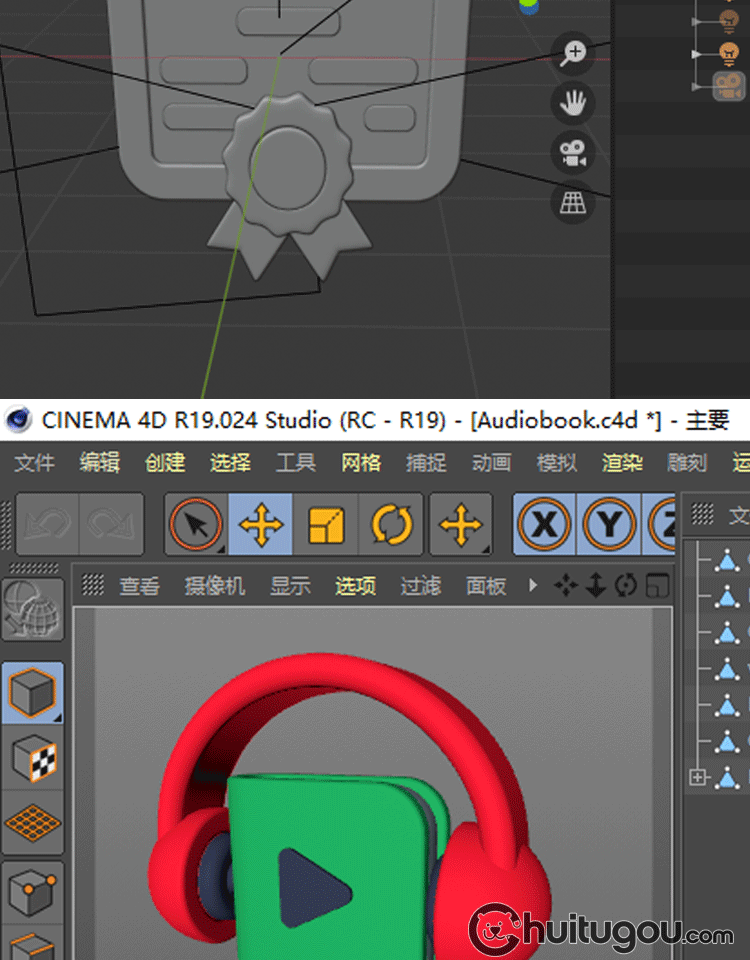Click the viewport rotate camera icon
This screenshot has height=960, width=750.
coord(626,585)
